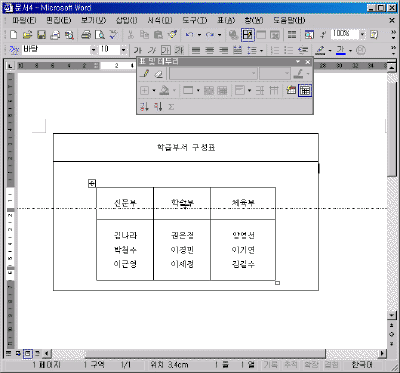Select the Draw Table pencil tool
Viewport: 400px width, 373px height.
click(x=144, y=74)
